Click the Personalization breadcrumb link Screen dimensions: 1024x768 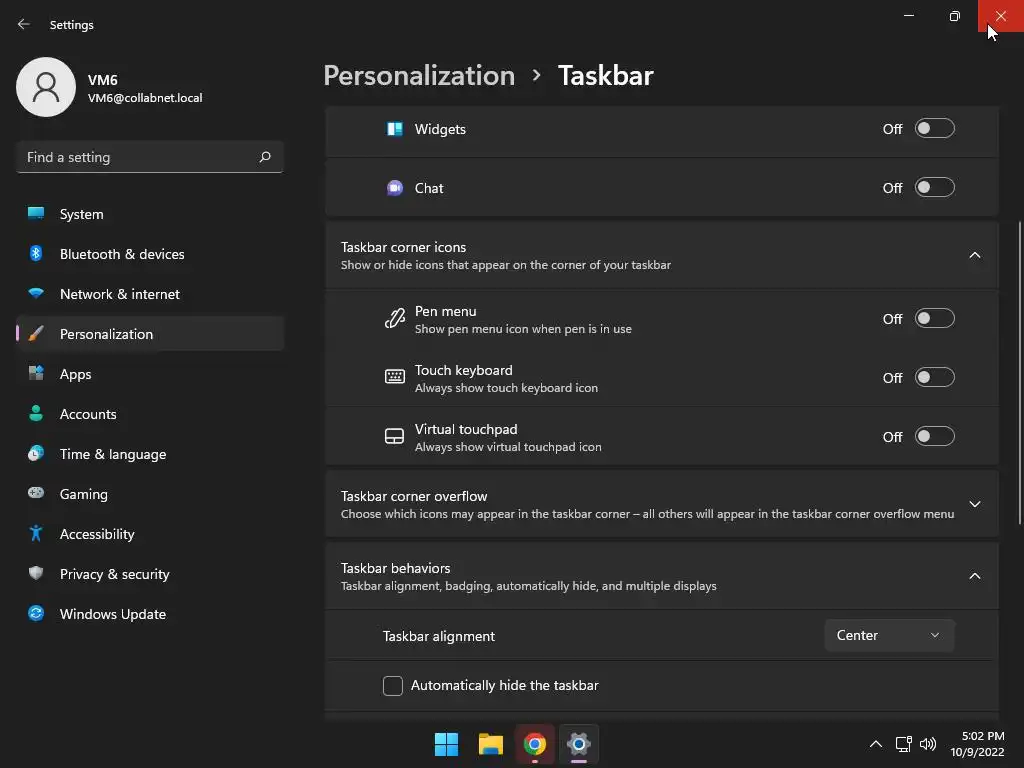coord(419,76)
